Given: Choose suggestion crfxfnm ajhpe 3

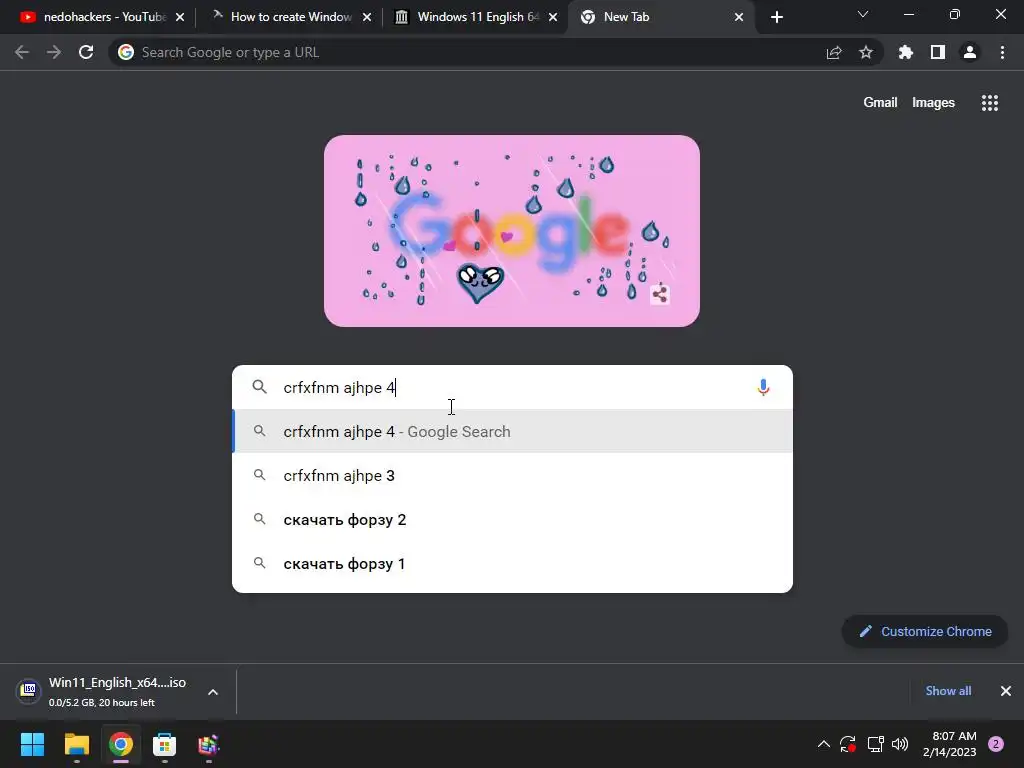Looking at the screenshot, I should click(512, 475).
